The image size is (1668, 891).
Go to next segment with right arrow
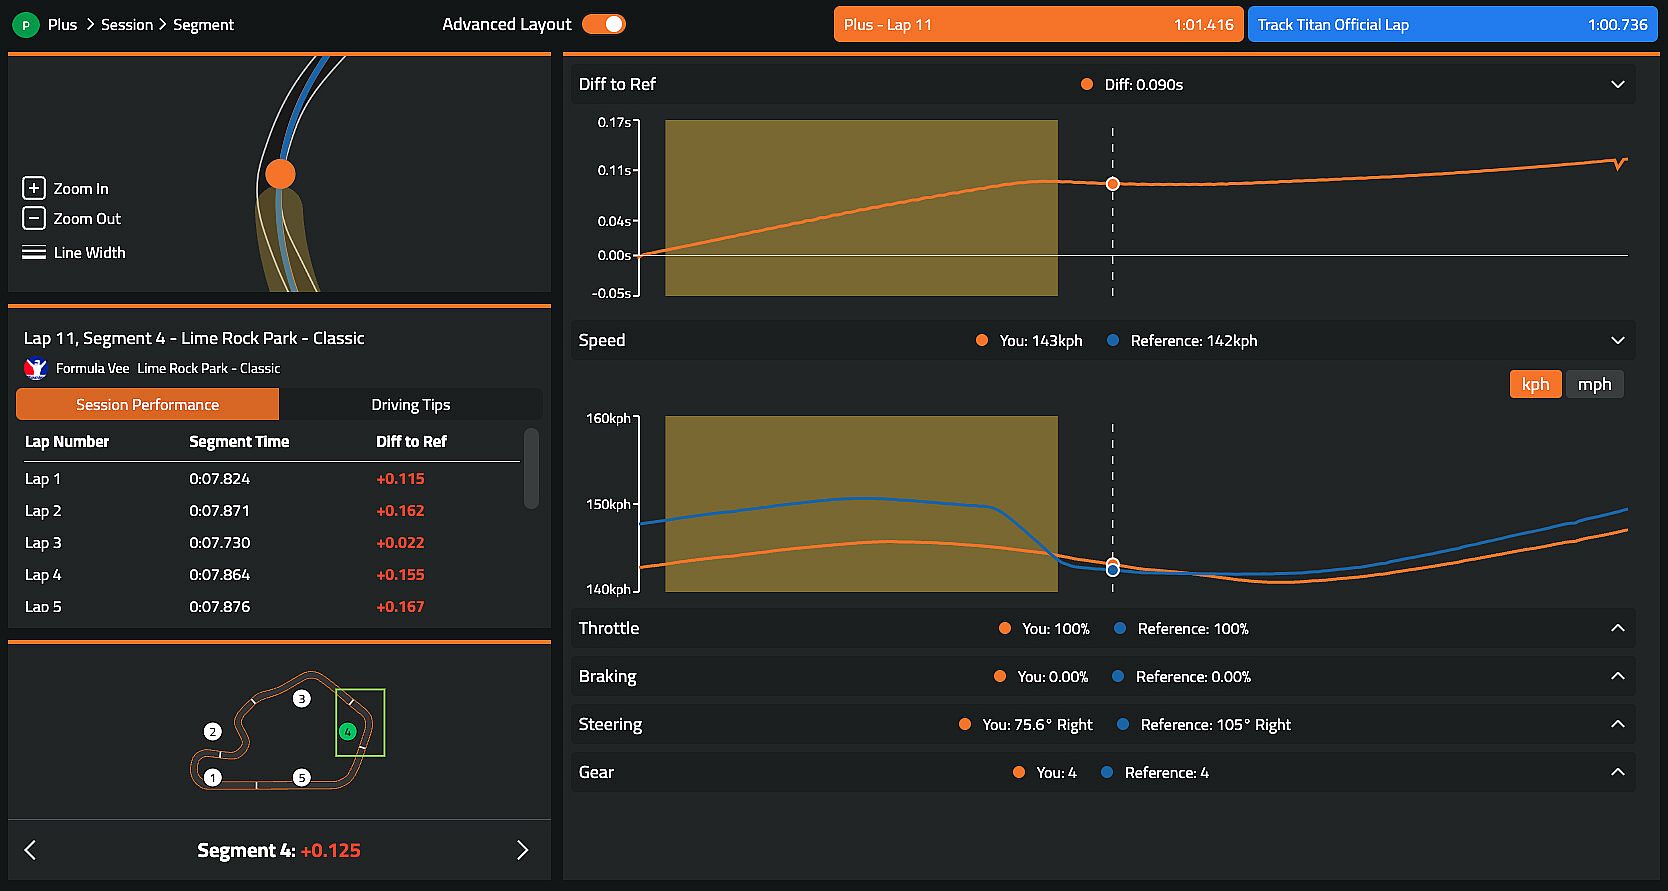522,850
